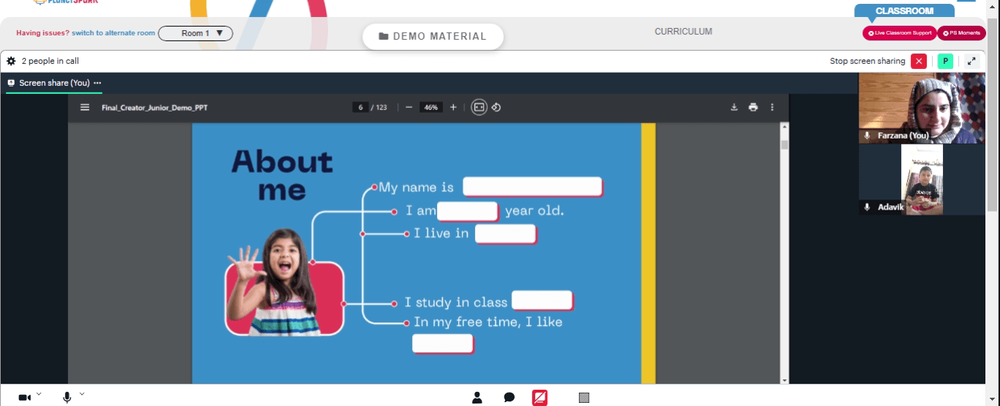The height and width of the screenshot is (406, 1000).
Task: Click the PDF vertical scrollbar thumb
Action: click(784, 144)
